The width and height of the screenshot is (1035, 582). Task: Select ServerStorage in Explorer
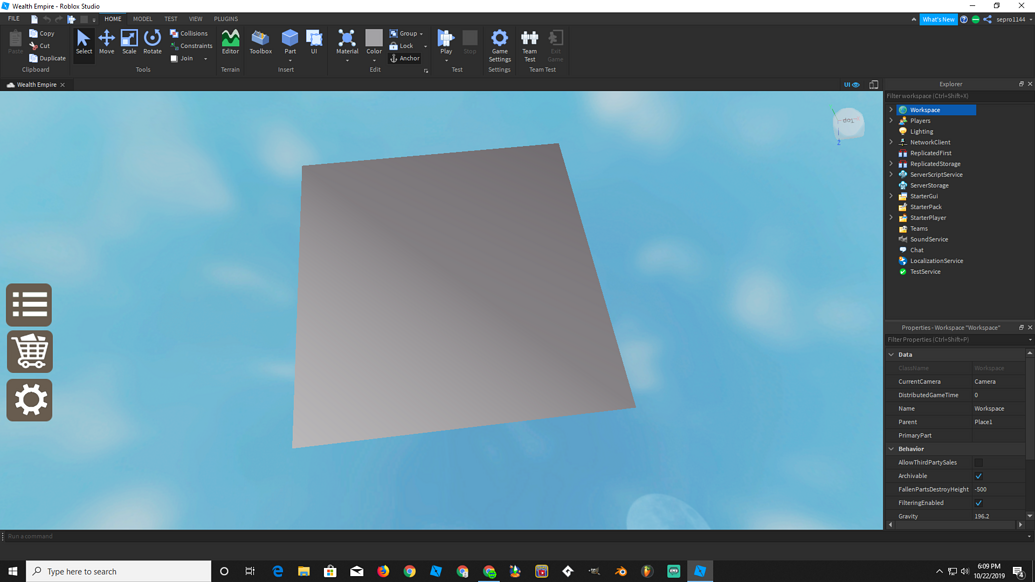pyautogui.click(x=929, y=185)
